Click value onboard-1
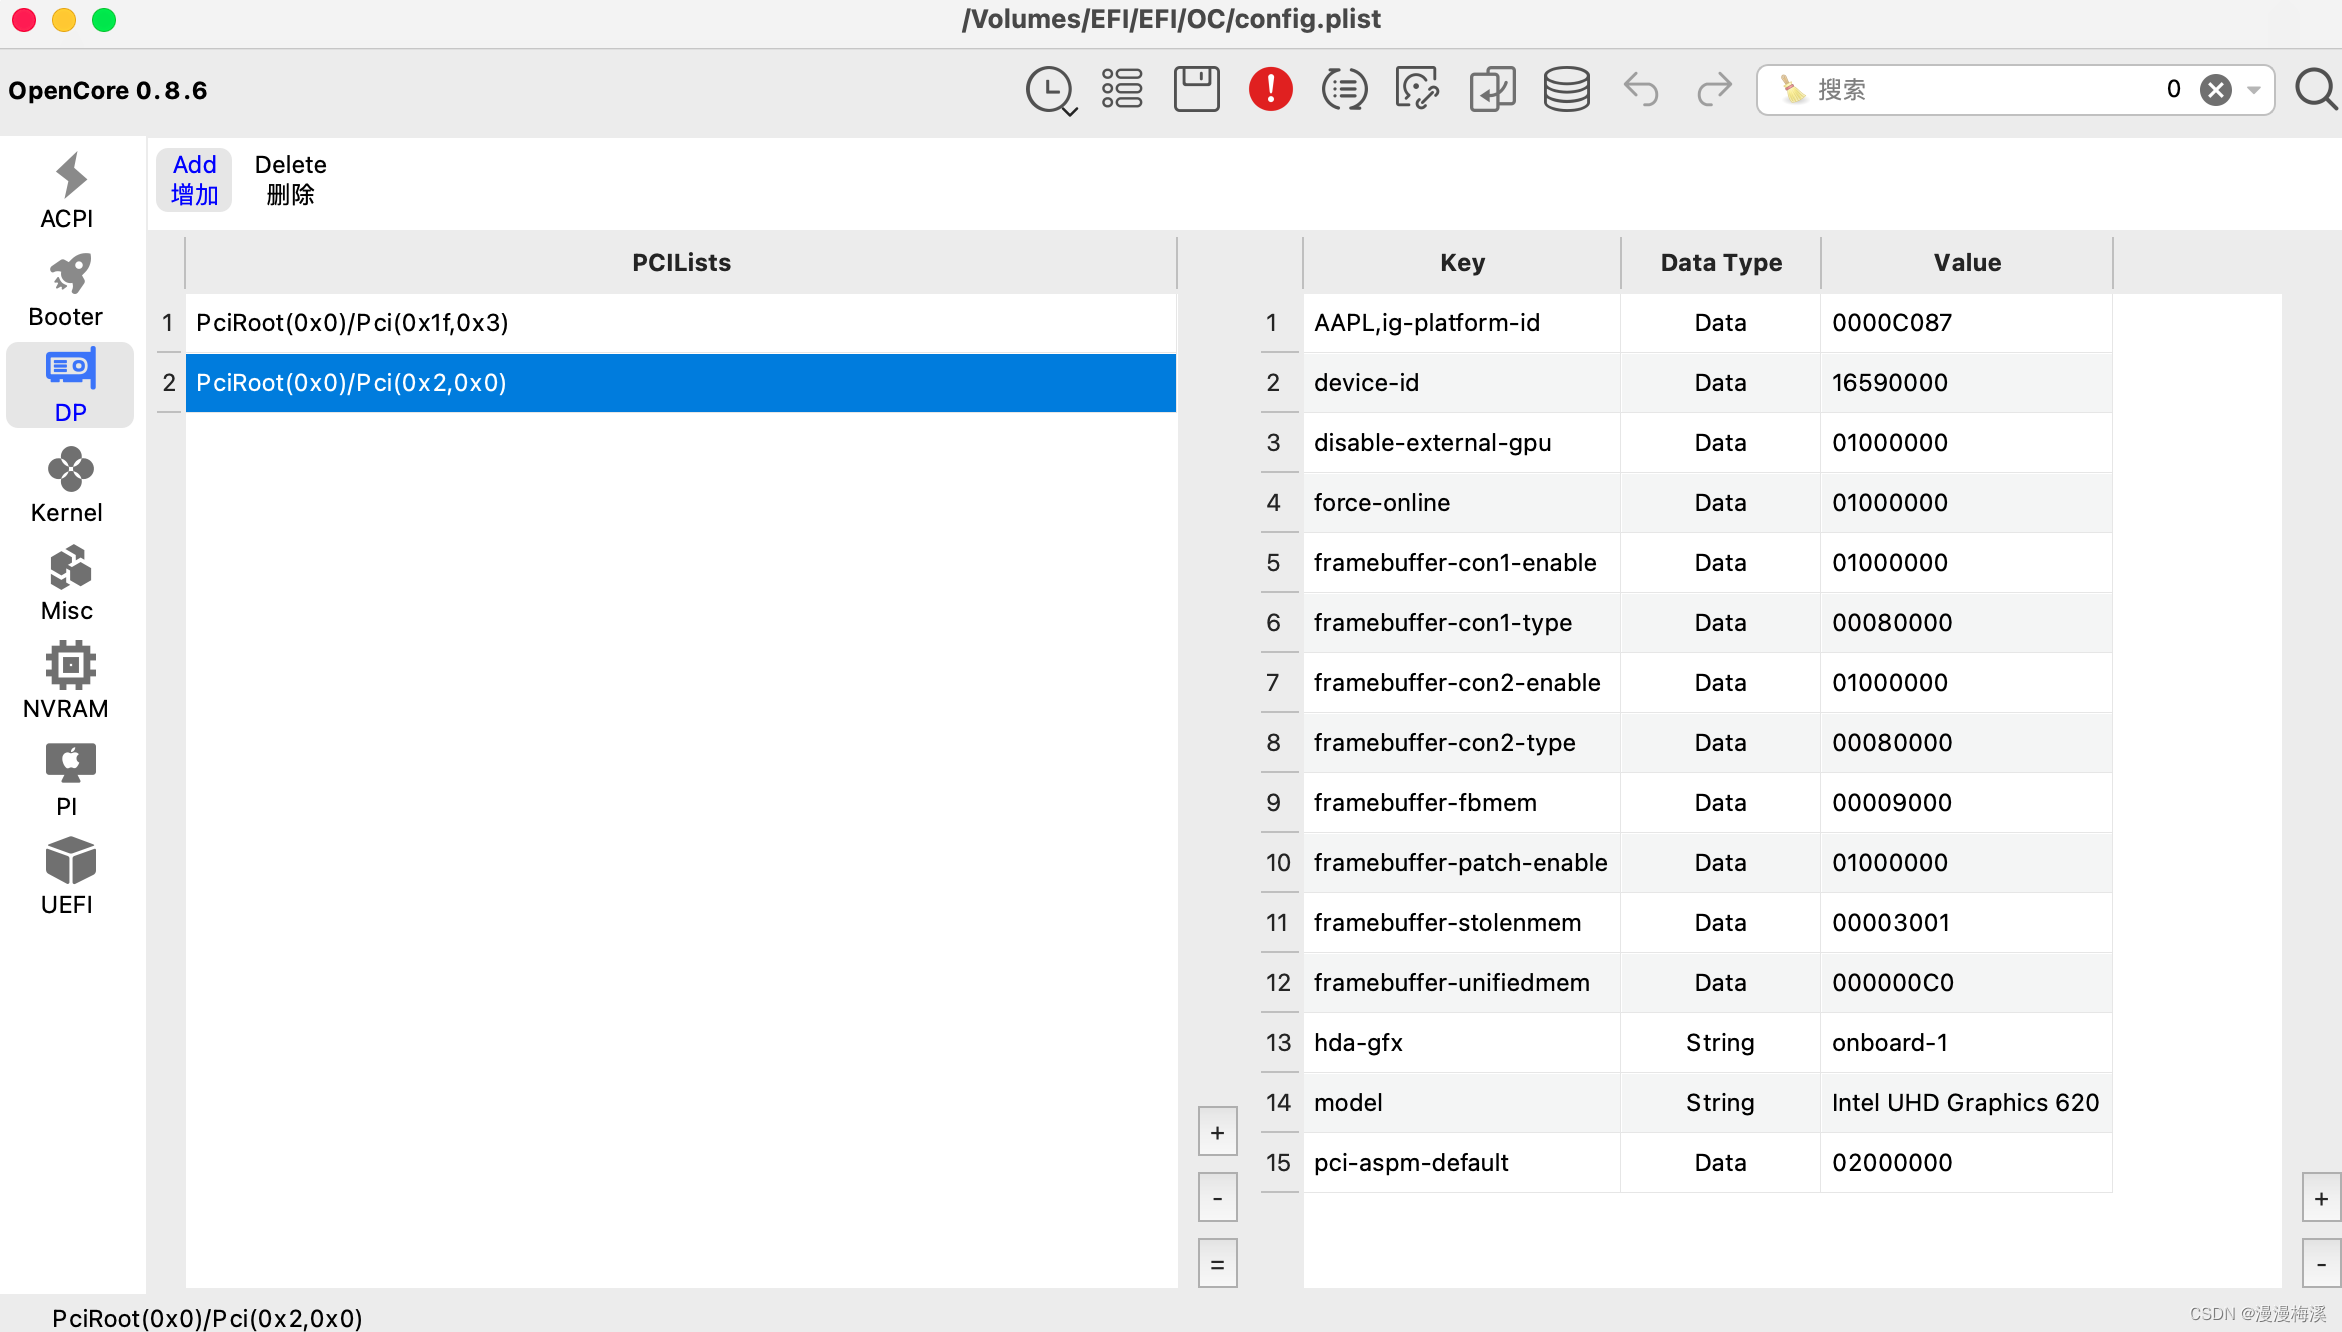This screenshot has width=2342, height=1332. [x=1967, y=1043]
